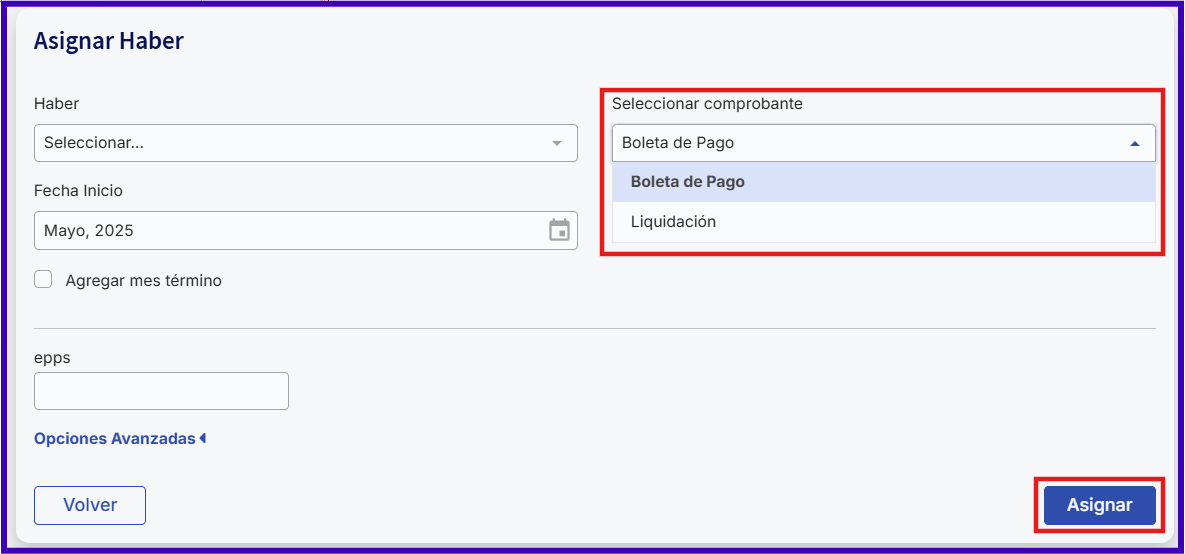Viewport: 1185px width, 554px height.
Task: Click the Fecha Inicio field showing Mayo, 2025
Action: pyautogui.click(x=305, y=231)
